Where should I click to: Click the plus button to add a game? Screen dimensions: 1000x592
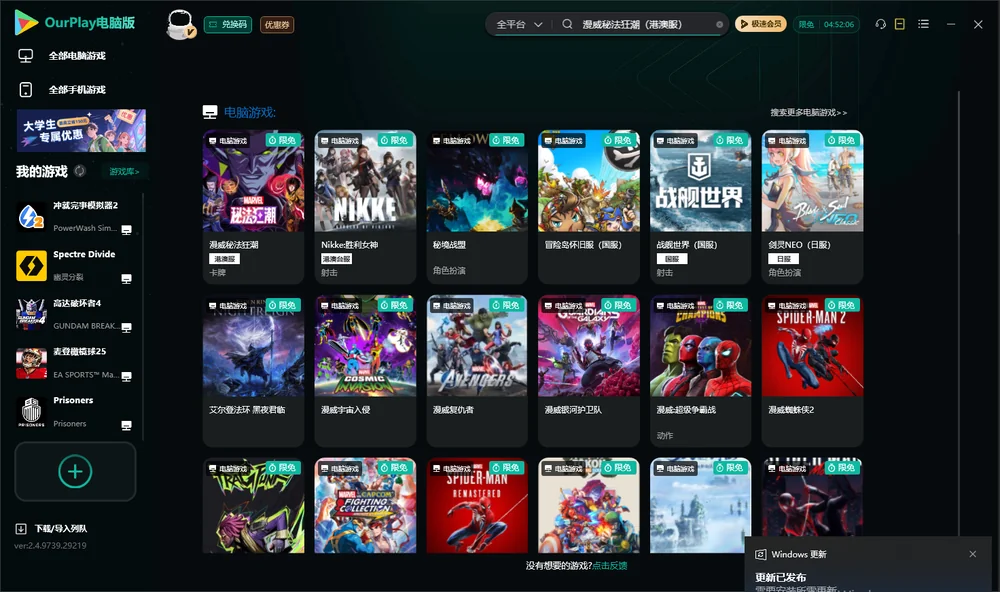coord(75,471)
